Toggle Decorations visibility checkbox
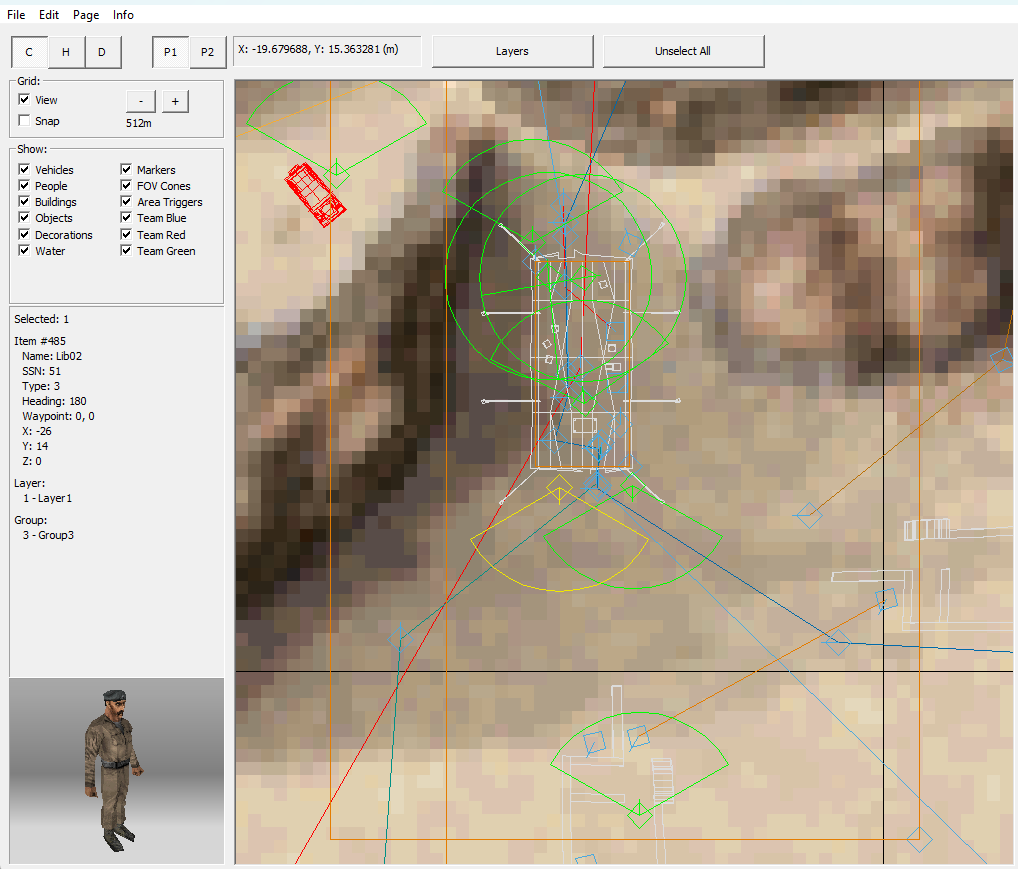This screenshot has height=869, width=1018. (24, 234)
